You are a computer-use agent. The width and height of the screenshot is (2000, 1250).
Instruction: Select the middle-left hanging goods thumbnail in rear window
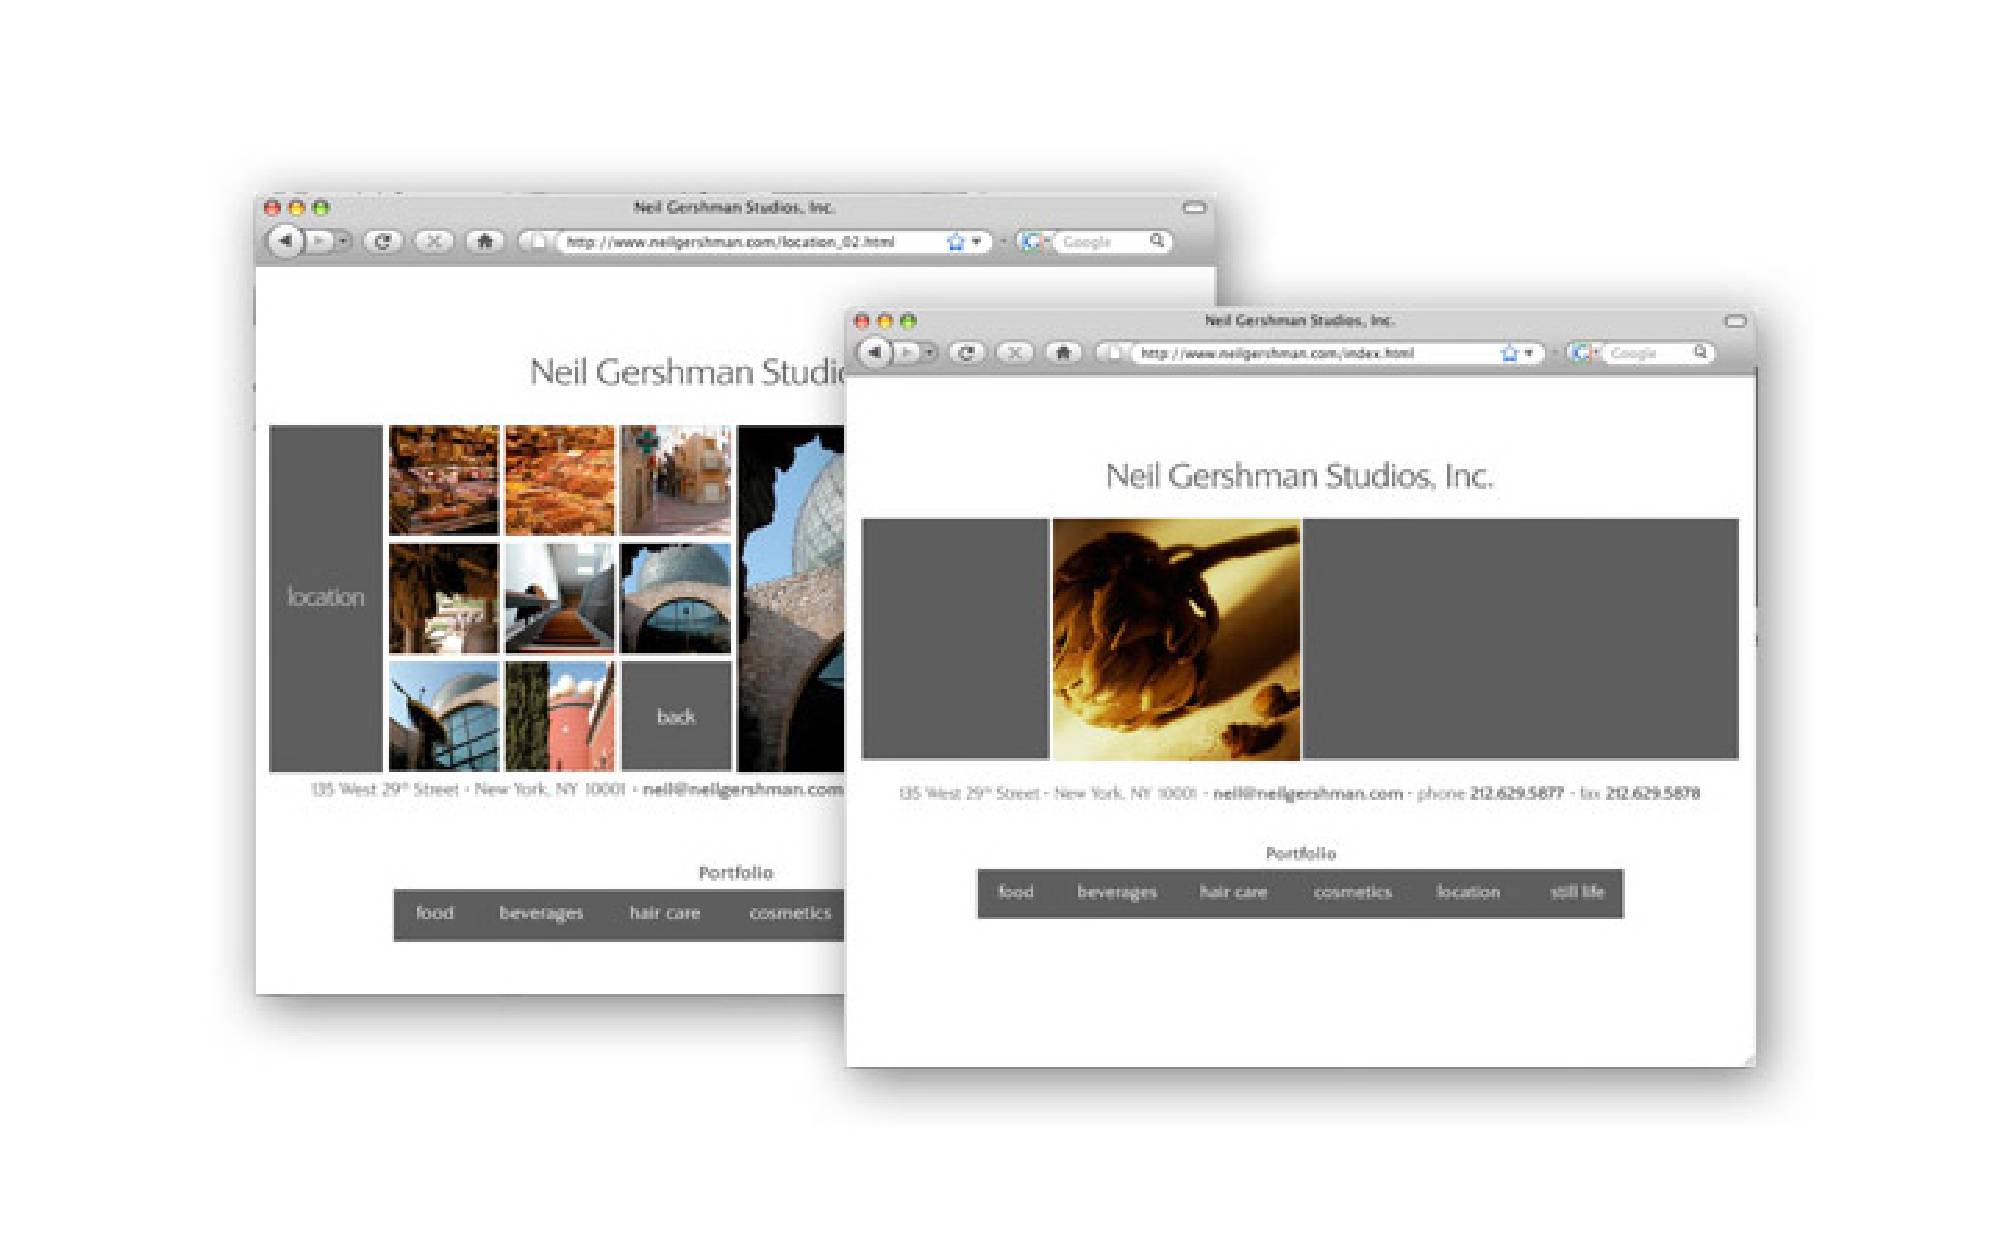(x=444, y=598)
